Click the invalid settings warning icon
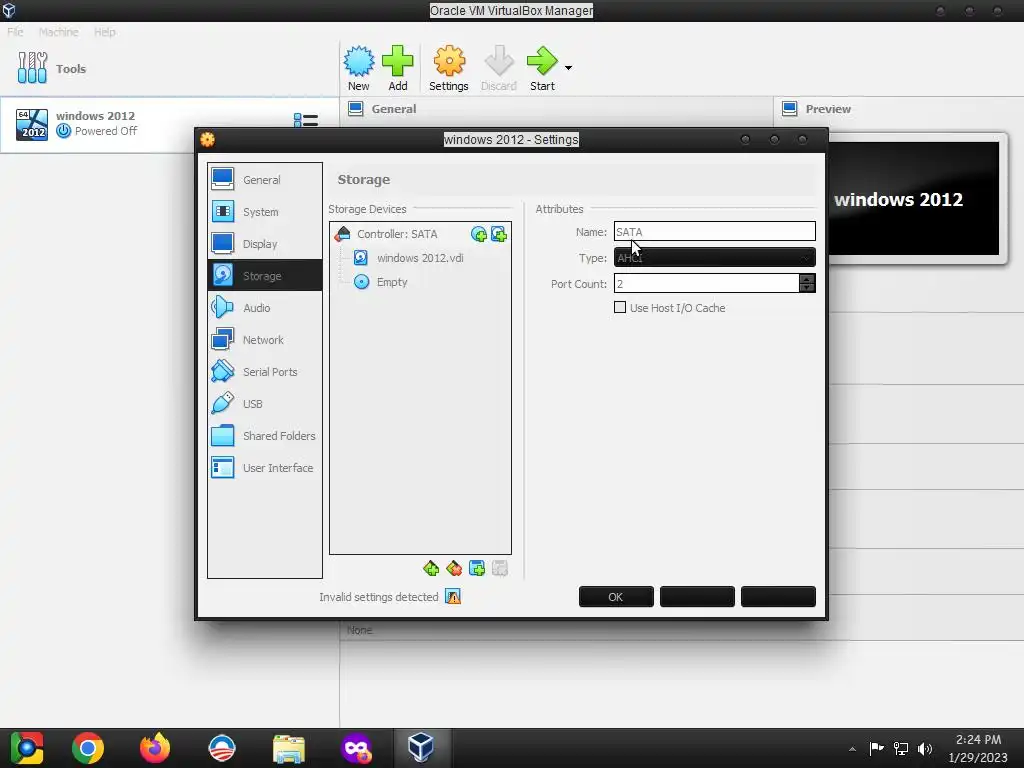The width and height of the screenshot is (1024, 768). point(453,596)
